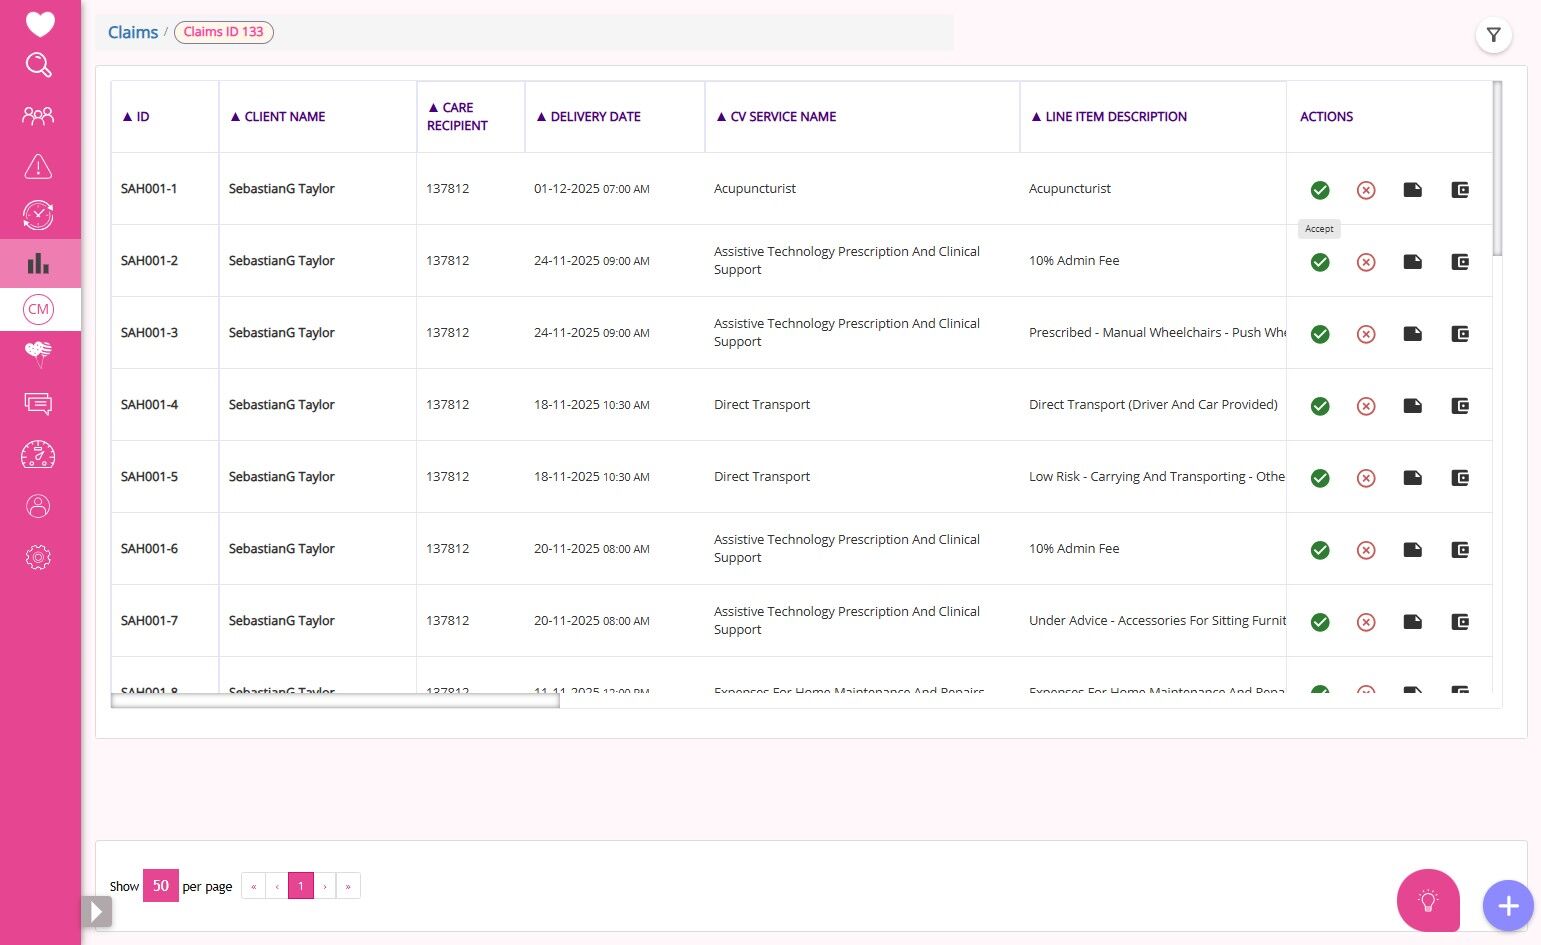Reject claim line SAH001-2
Screen dimensions: 1541x945
pos(1366,262)
